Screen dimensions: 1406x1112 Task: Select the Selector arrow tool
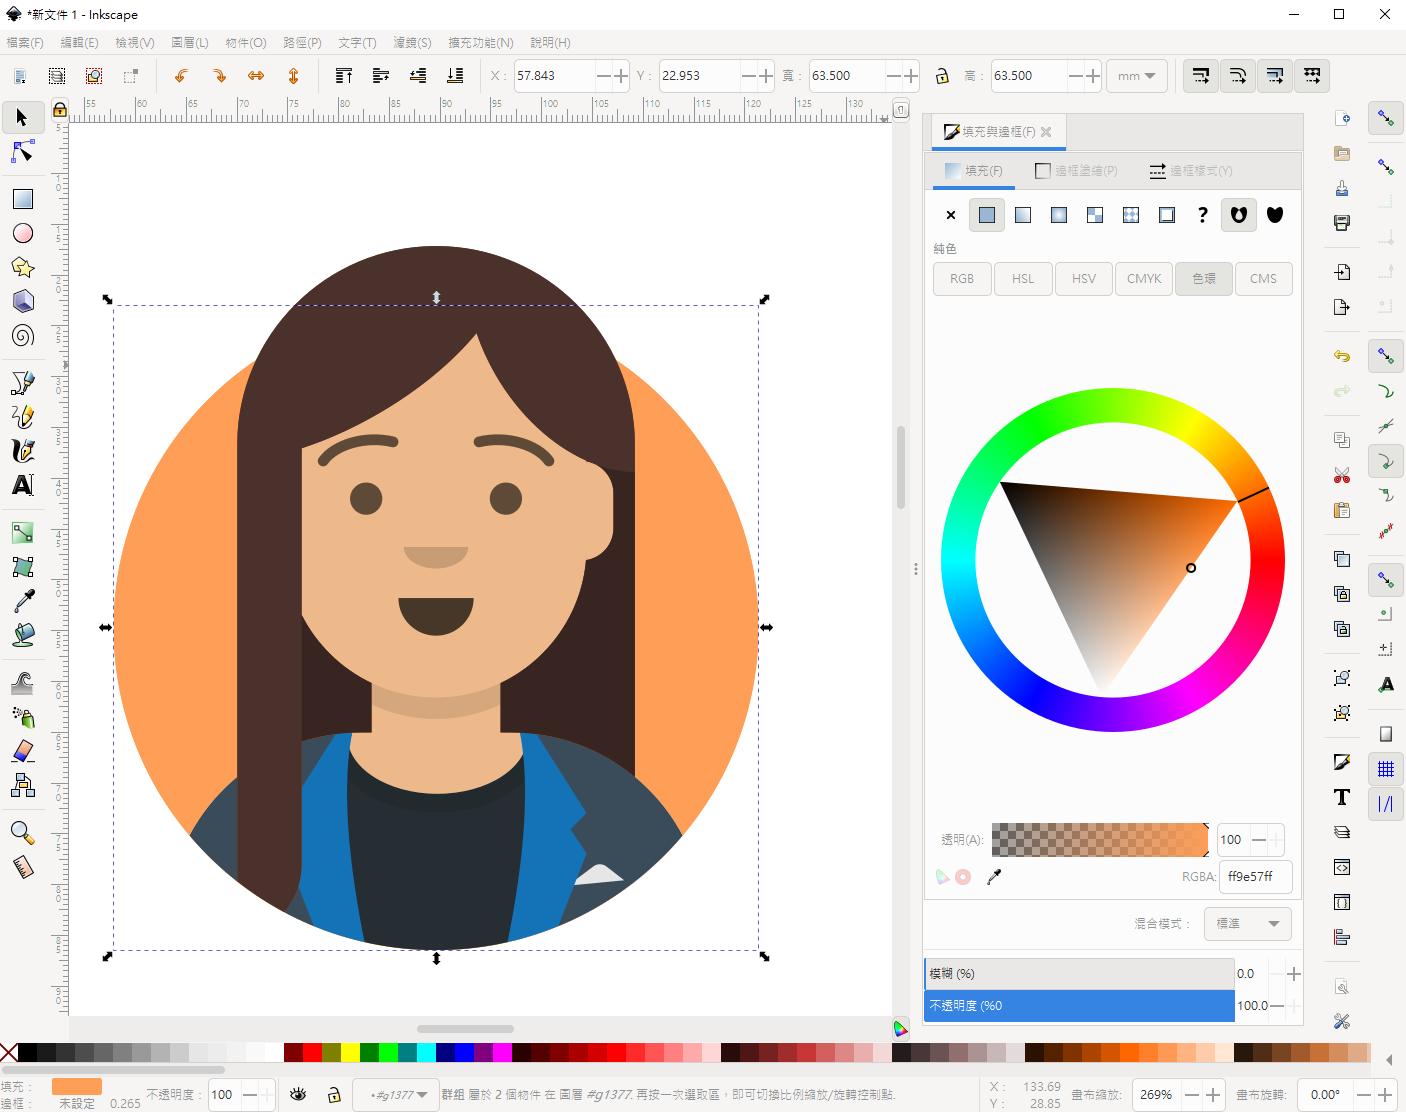[x=22, y=118]
